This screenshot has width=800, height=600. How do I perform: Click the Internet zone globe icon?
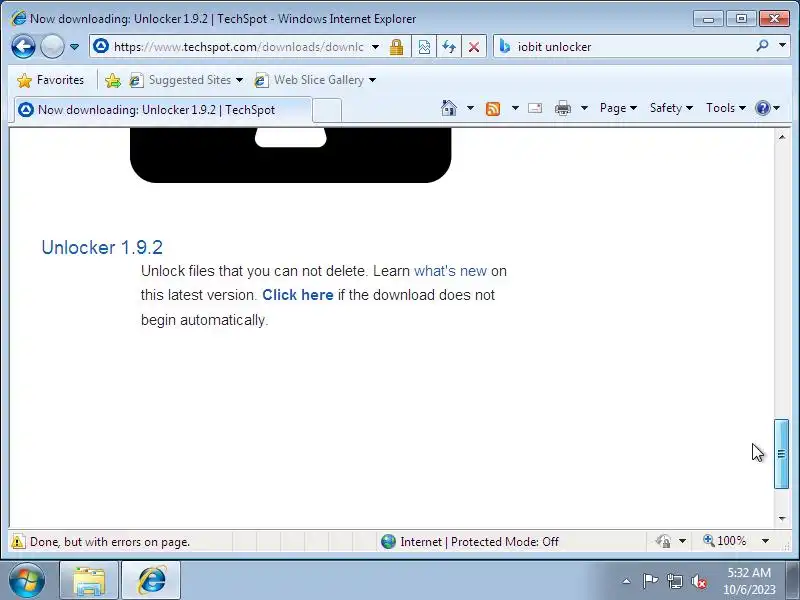pyautogui.click(x=388, y=541)
